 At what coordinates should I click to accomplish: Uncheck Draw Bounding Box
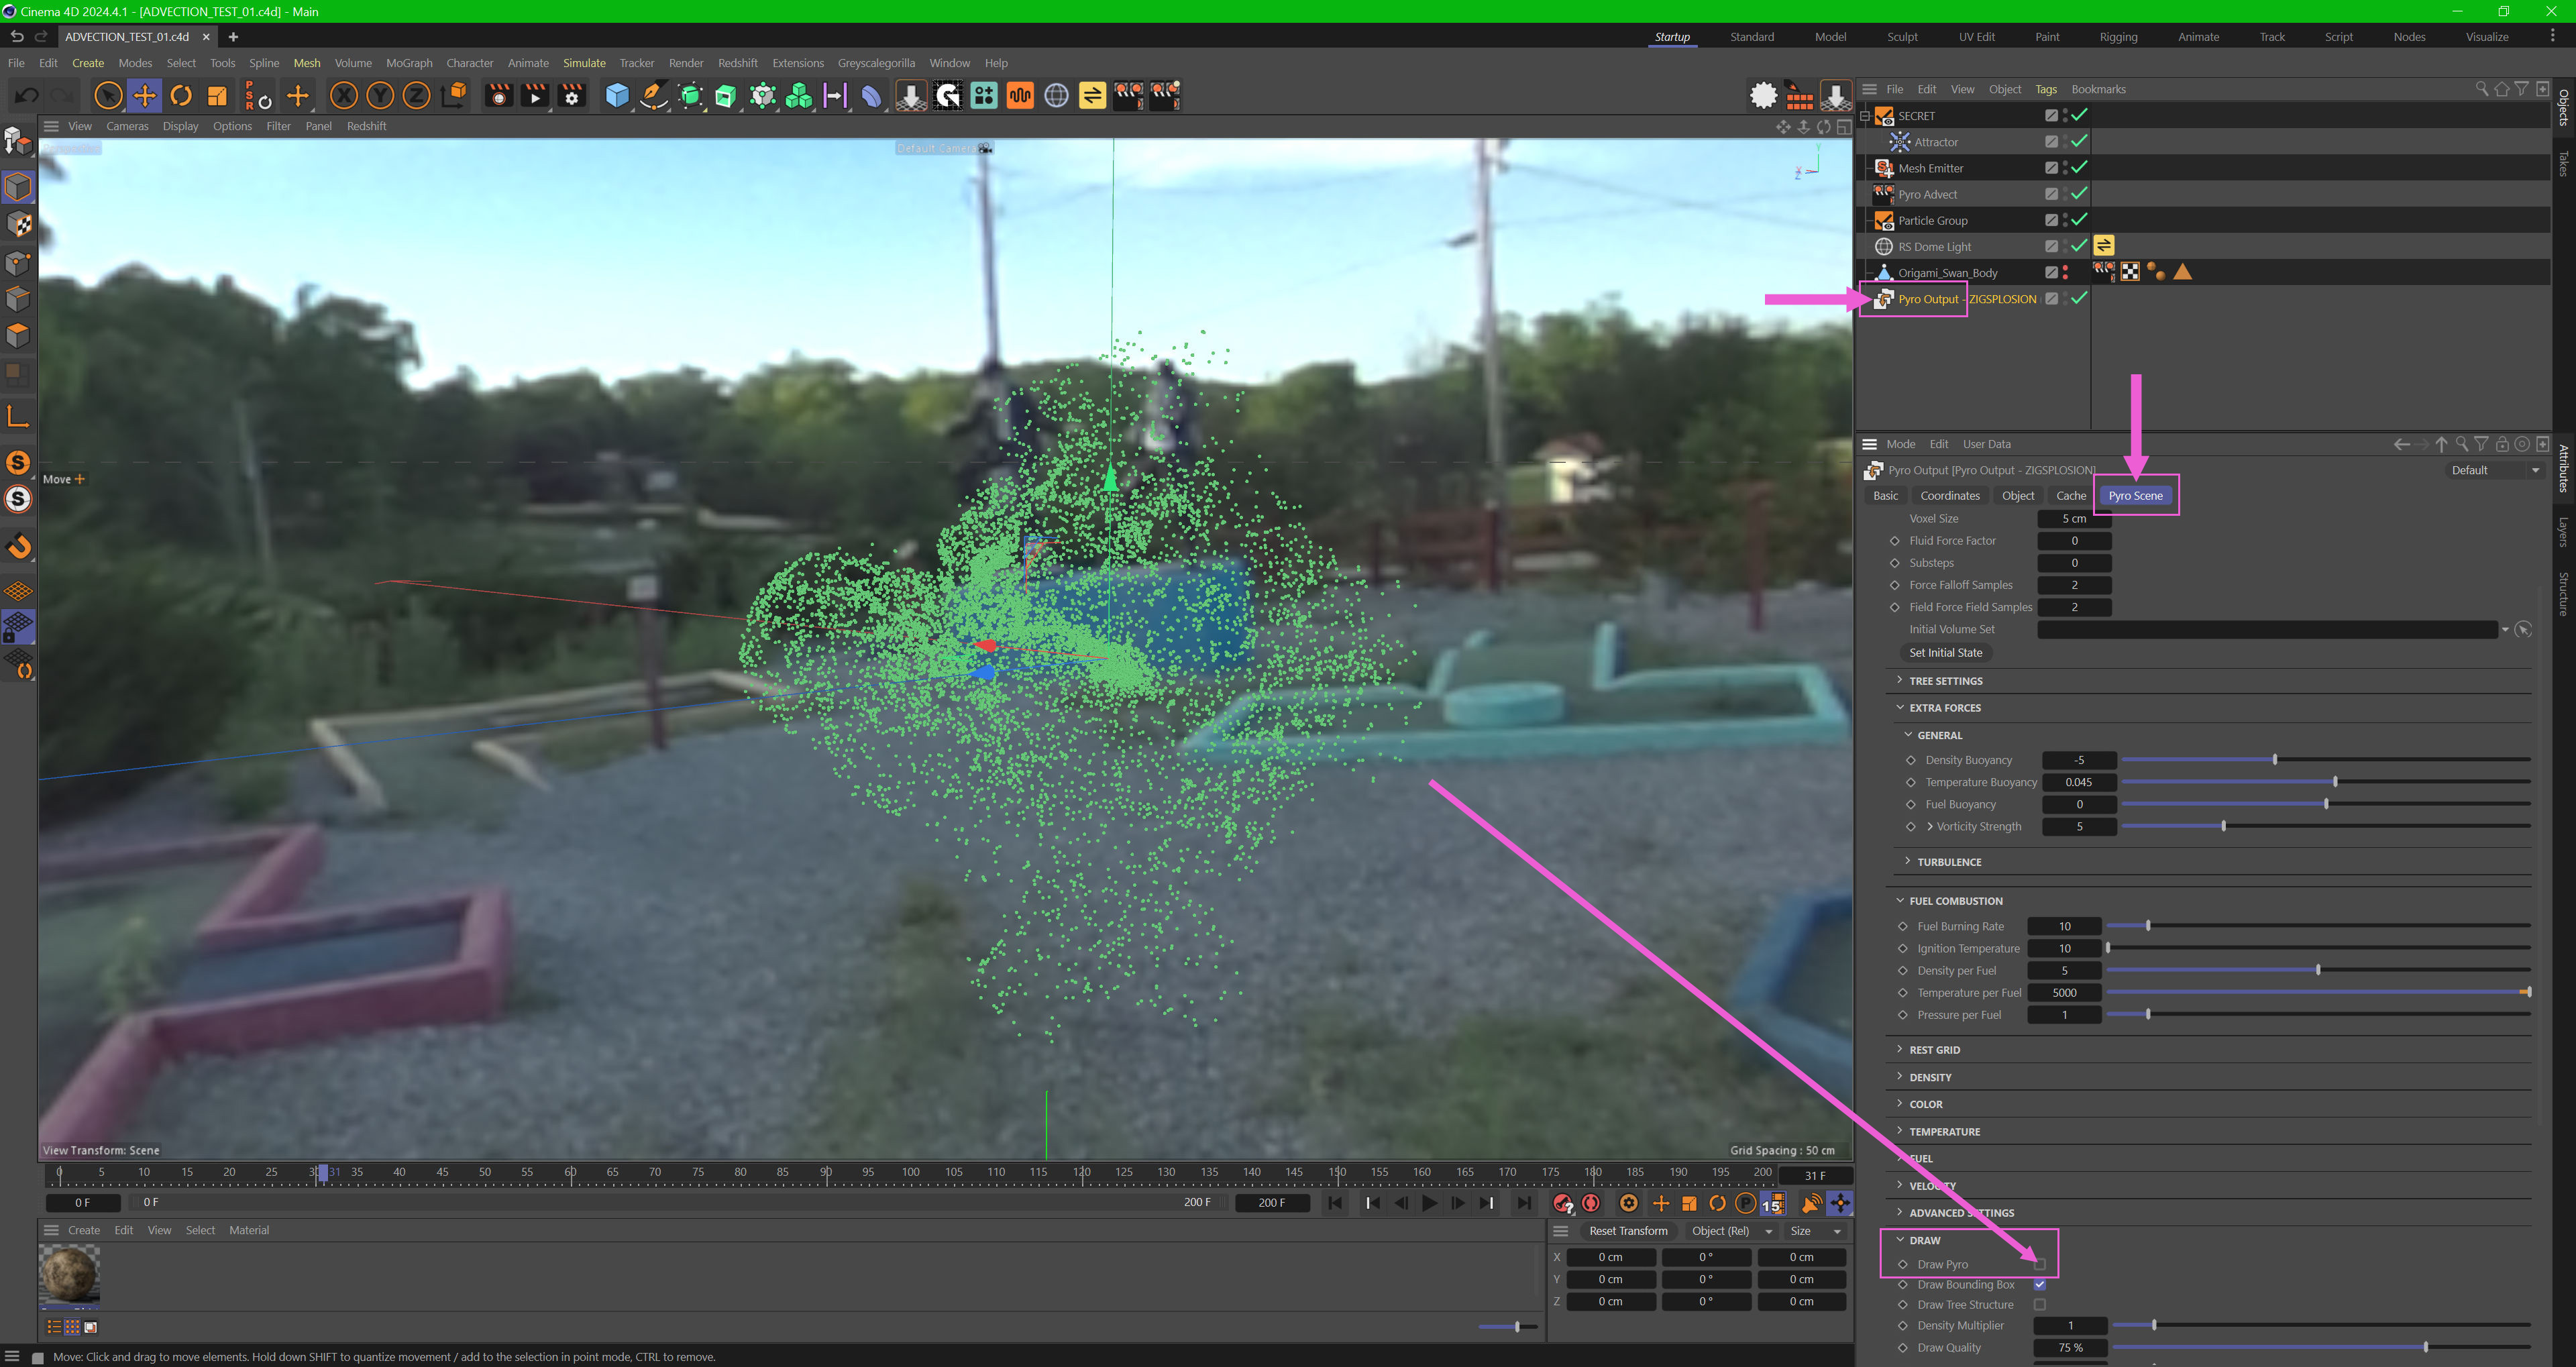(2039, 1285)
